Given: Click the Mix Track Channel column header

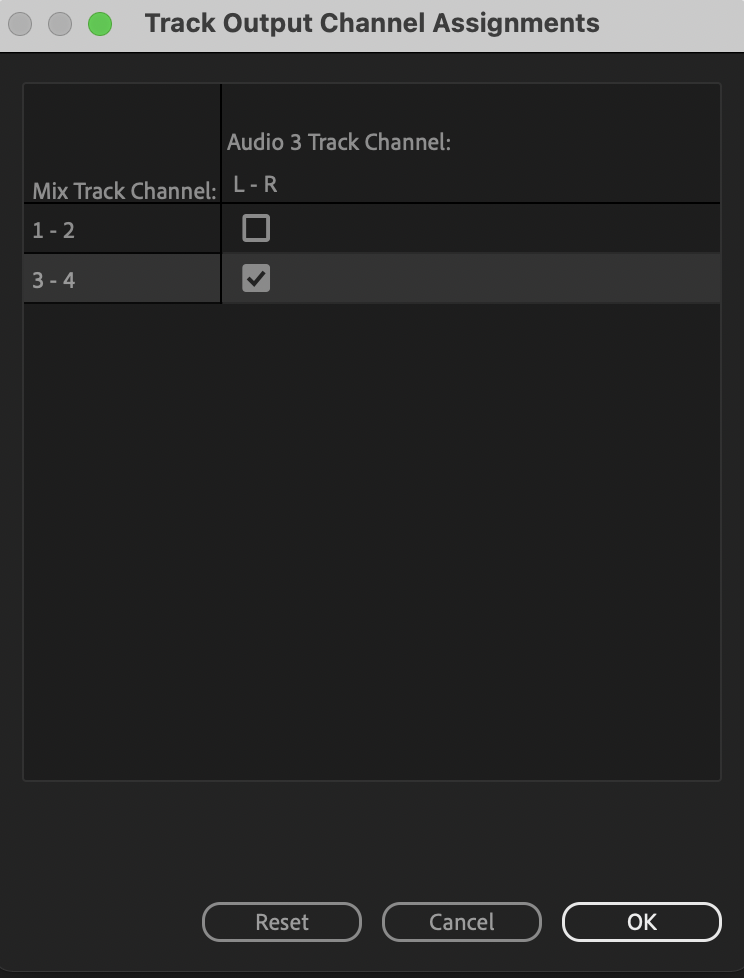Looking at the screenshot, I should [x=122, y=190].
